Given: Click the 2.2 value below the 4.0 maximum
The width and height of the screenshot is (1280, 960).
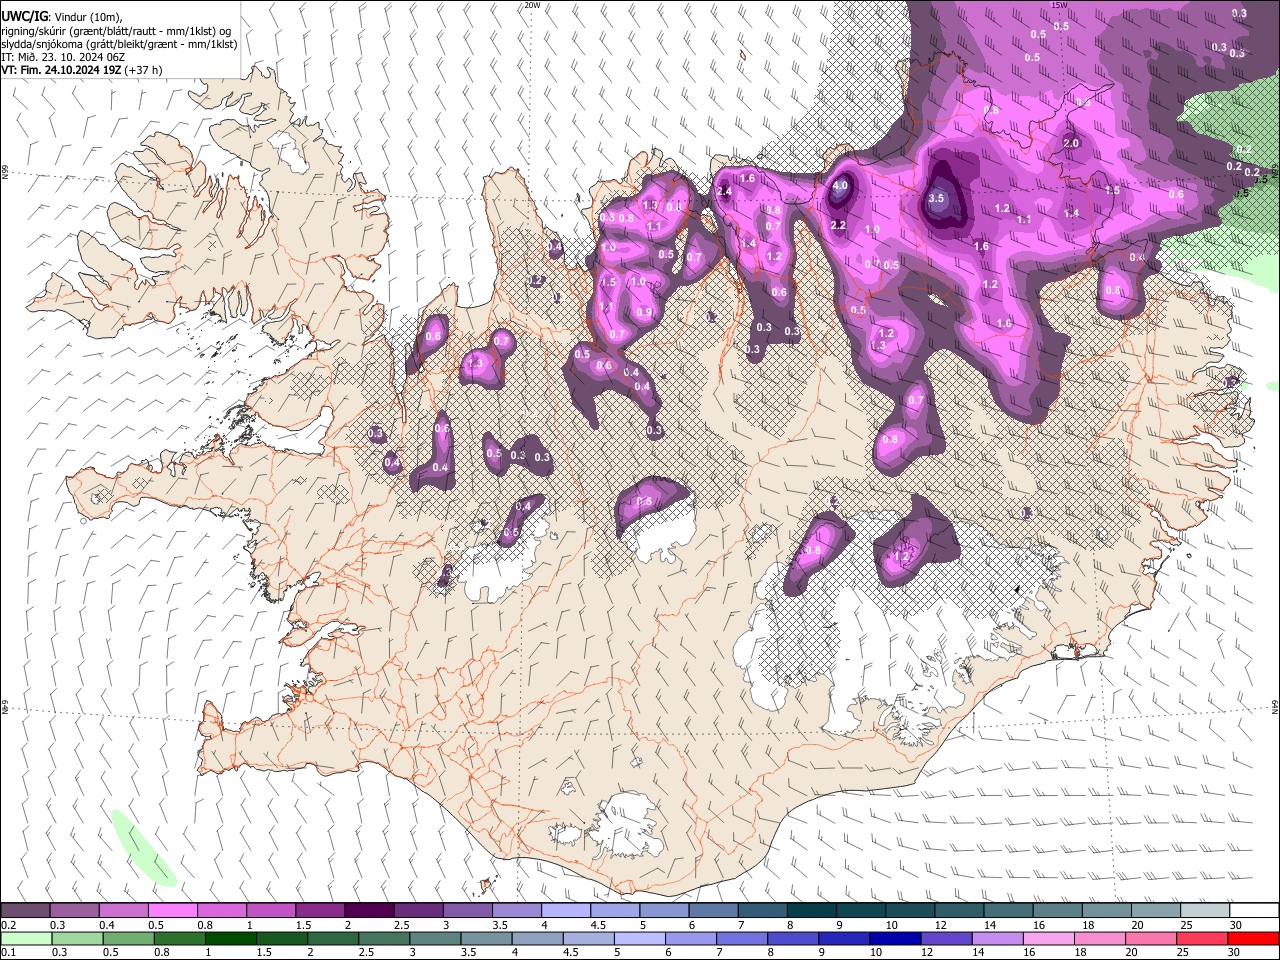Looking at the screenshot, I should click(838, 226).
